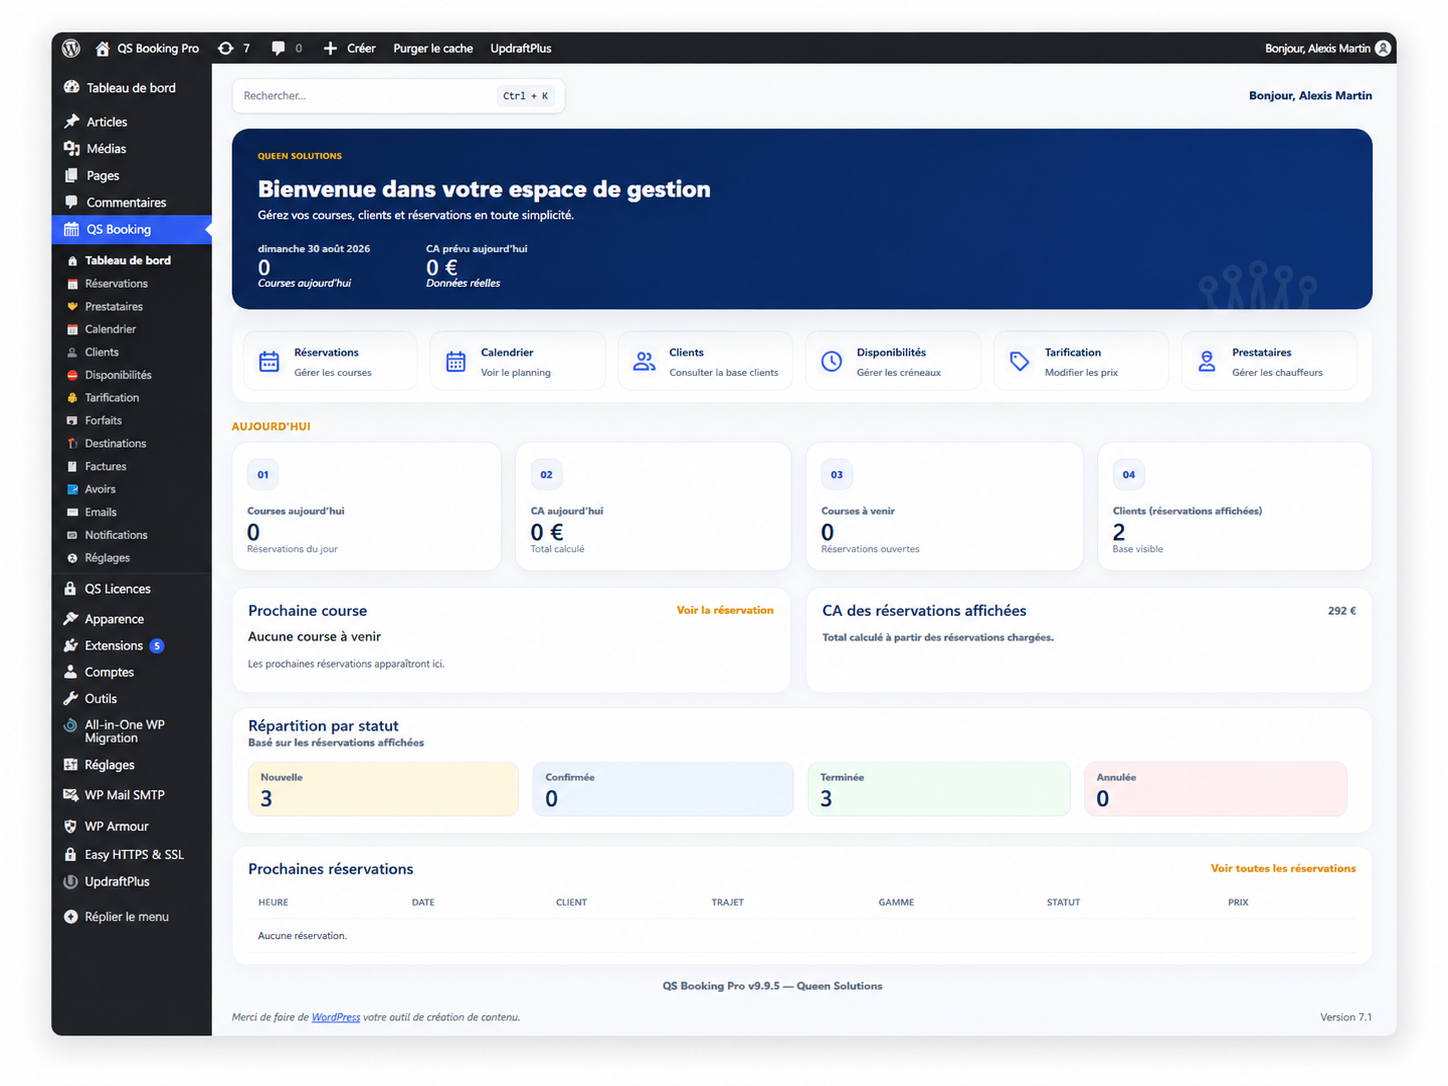The height and width of the screenshot is (1086, 1448).
Task: Open the Créer menu in the admin bar
Action: (x=349, y=48)
